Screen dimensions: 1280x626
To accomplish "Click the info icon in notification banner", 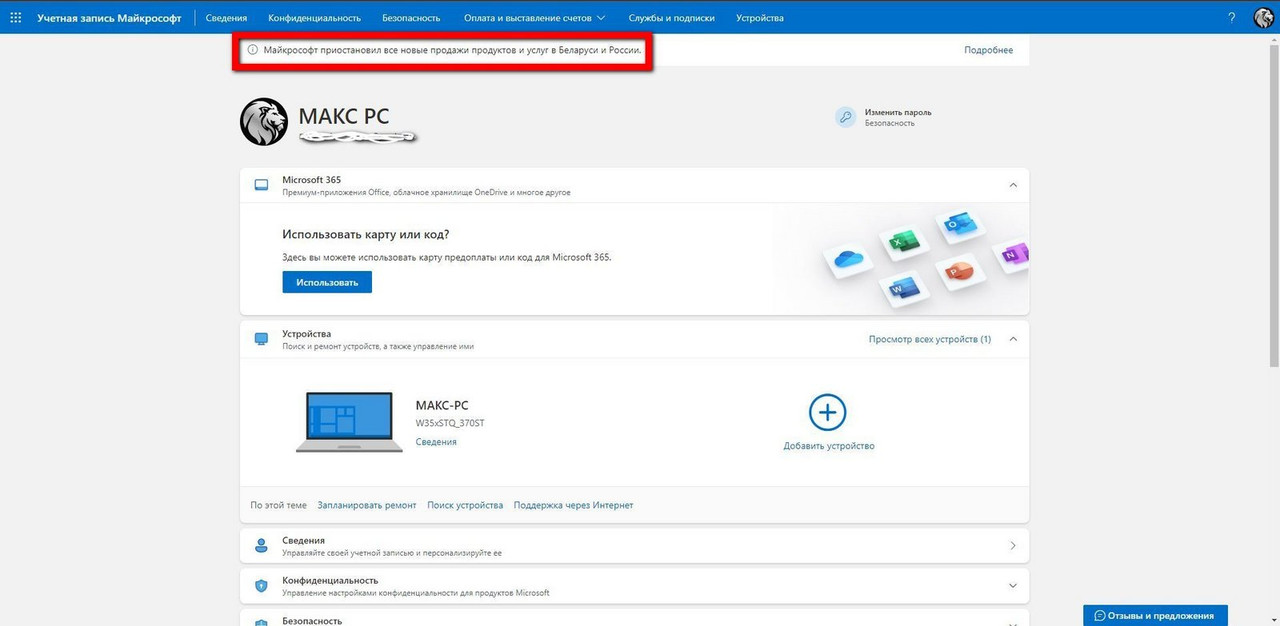I will pyautogui.click(x=252, y=49).
